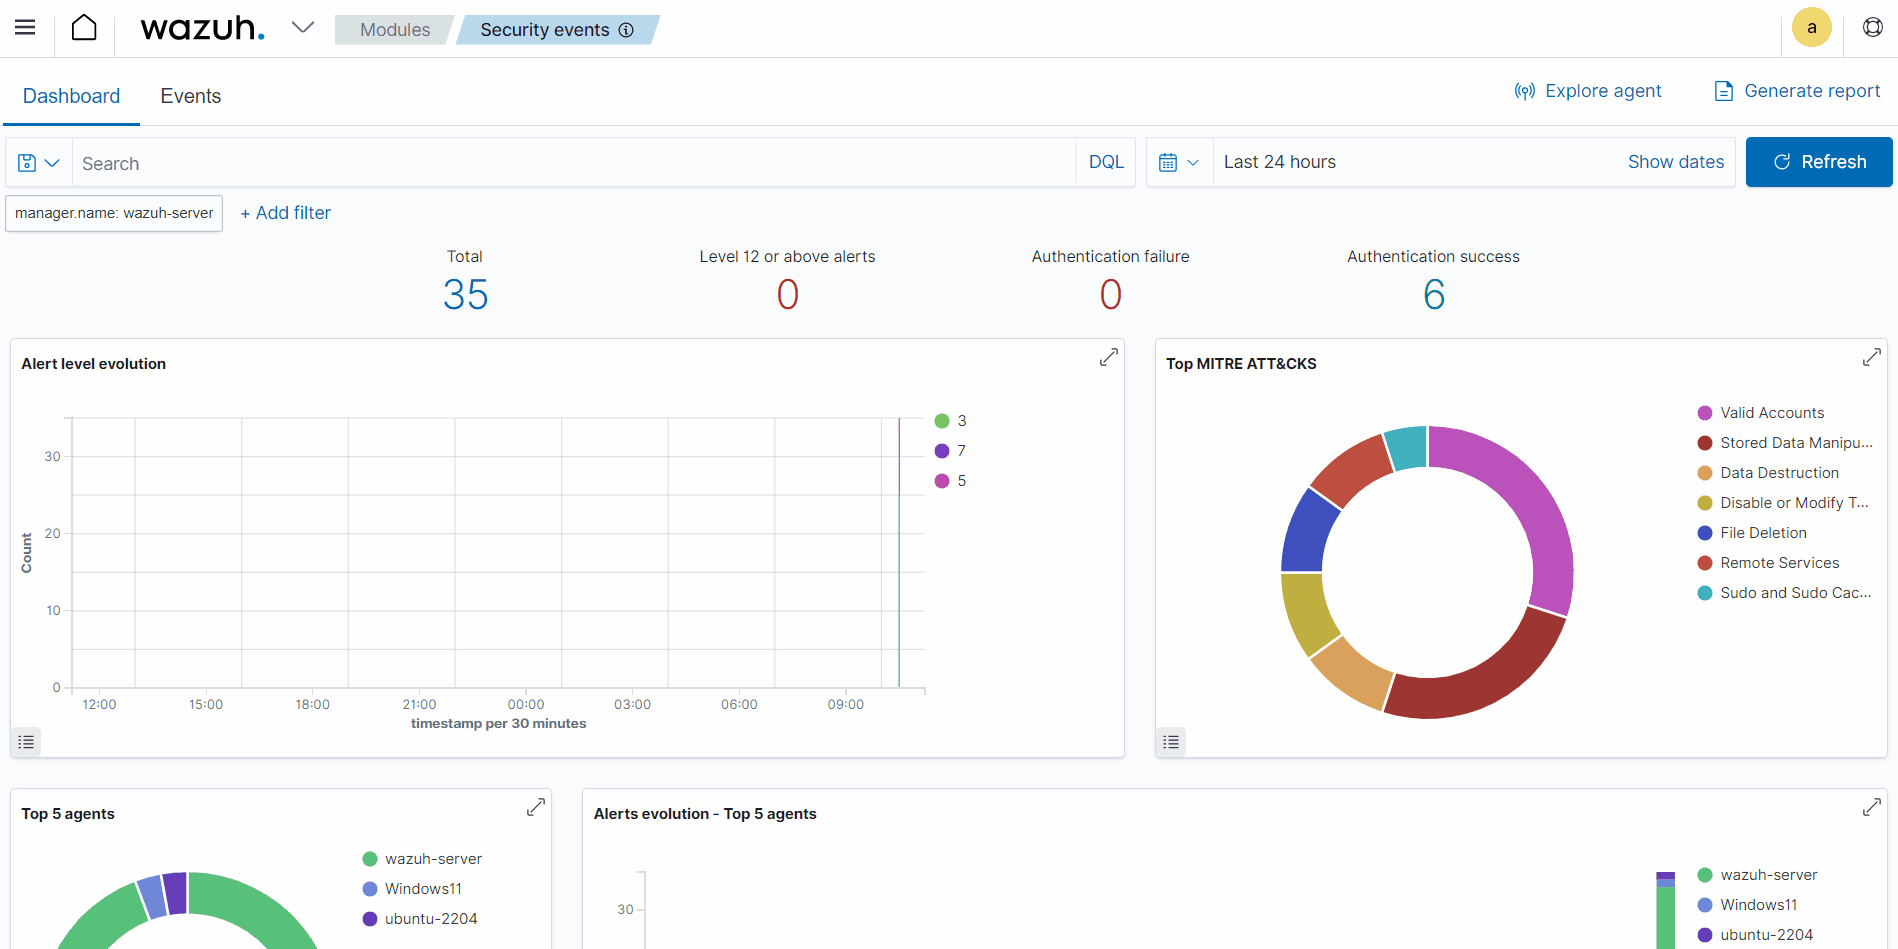The width and height of the screenshot is (1898, 949).
Task: Switch to the Dashboard tab
Action: tap(71, 96)
